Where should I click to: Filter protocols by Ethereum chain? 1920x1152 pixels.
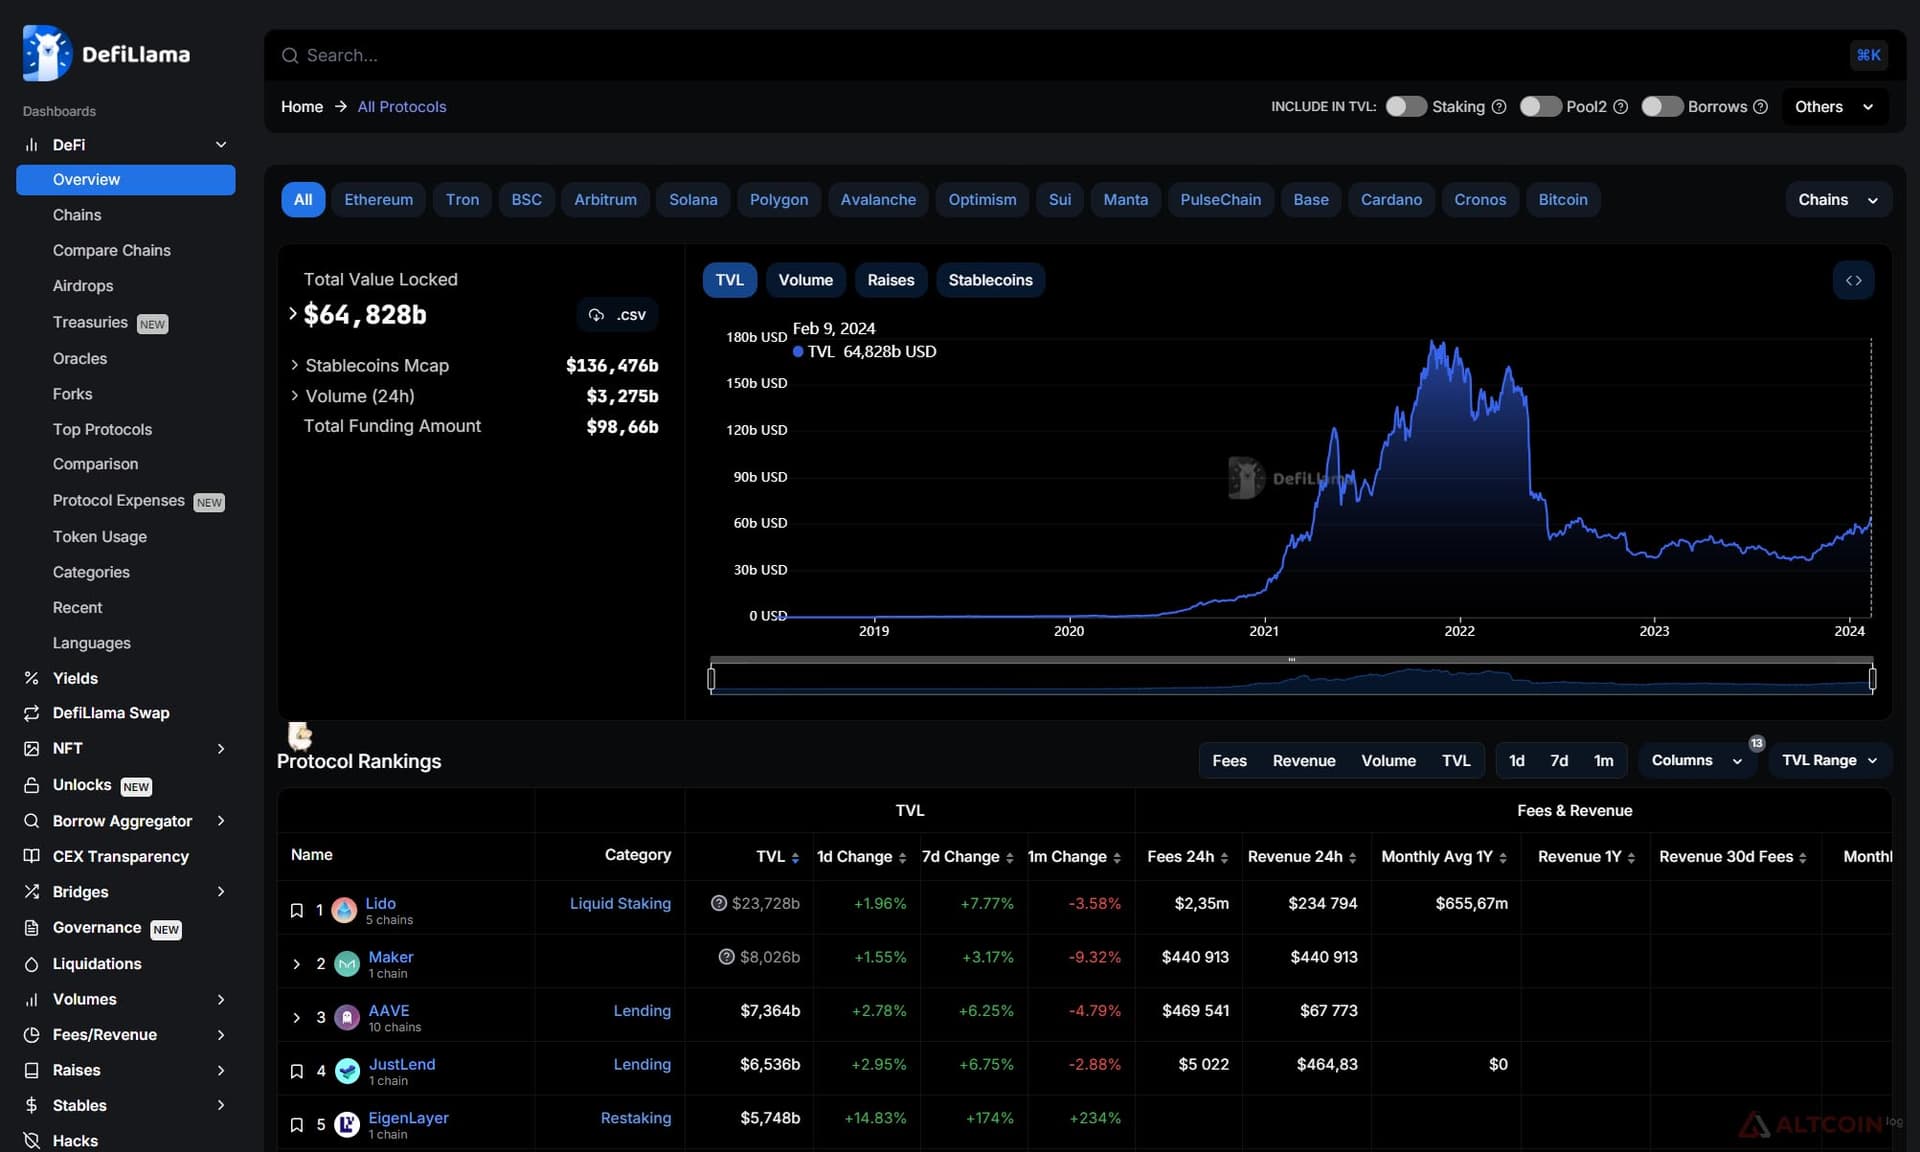click(378, 200)
